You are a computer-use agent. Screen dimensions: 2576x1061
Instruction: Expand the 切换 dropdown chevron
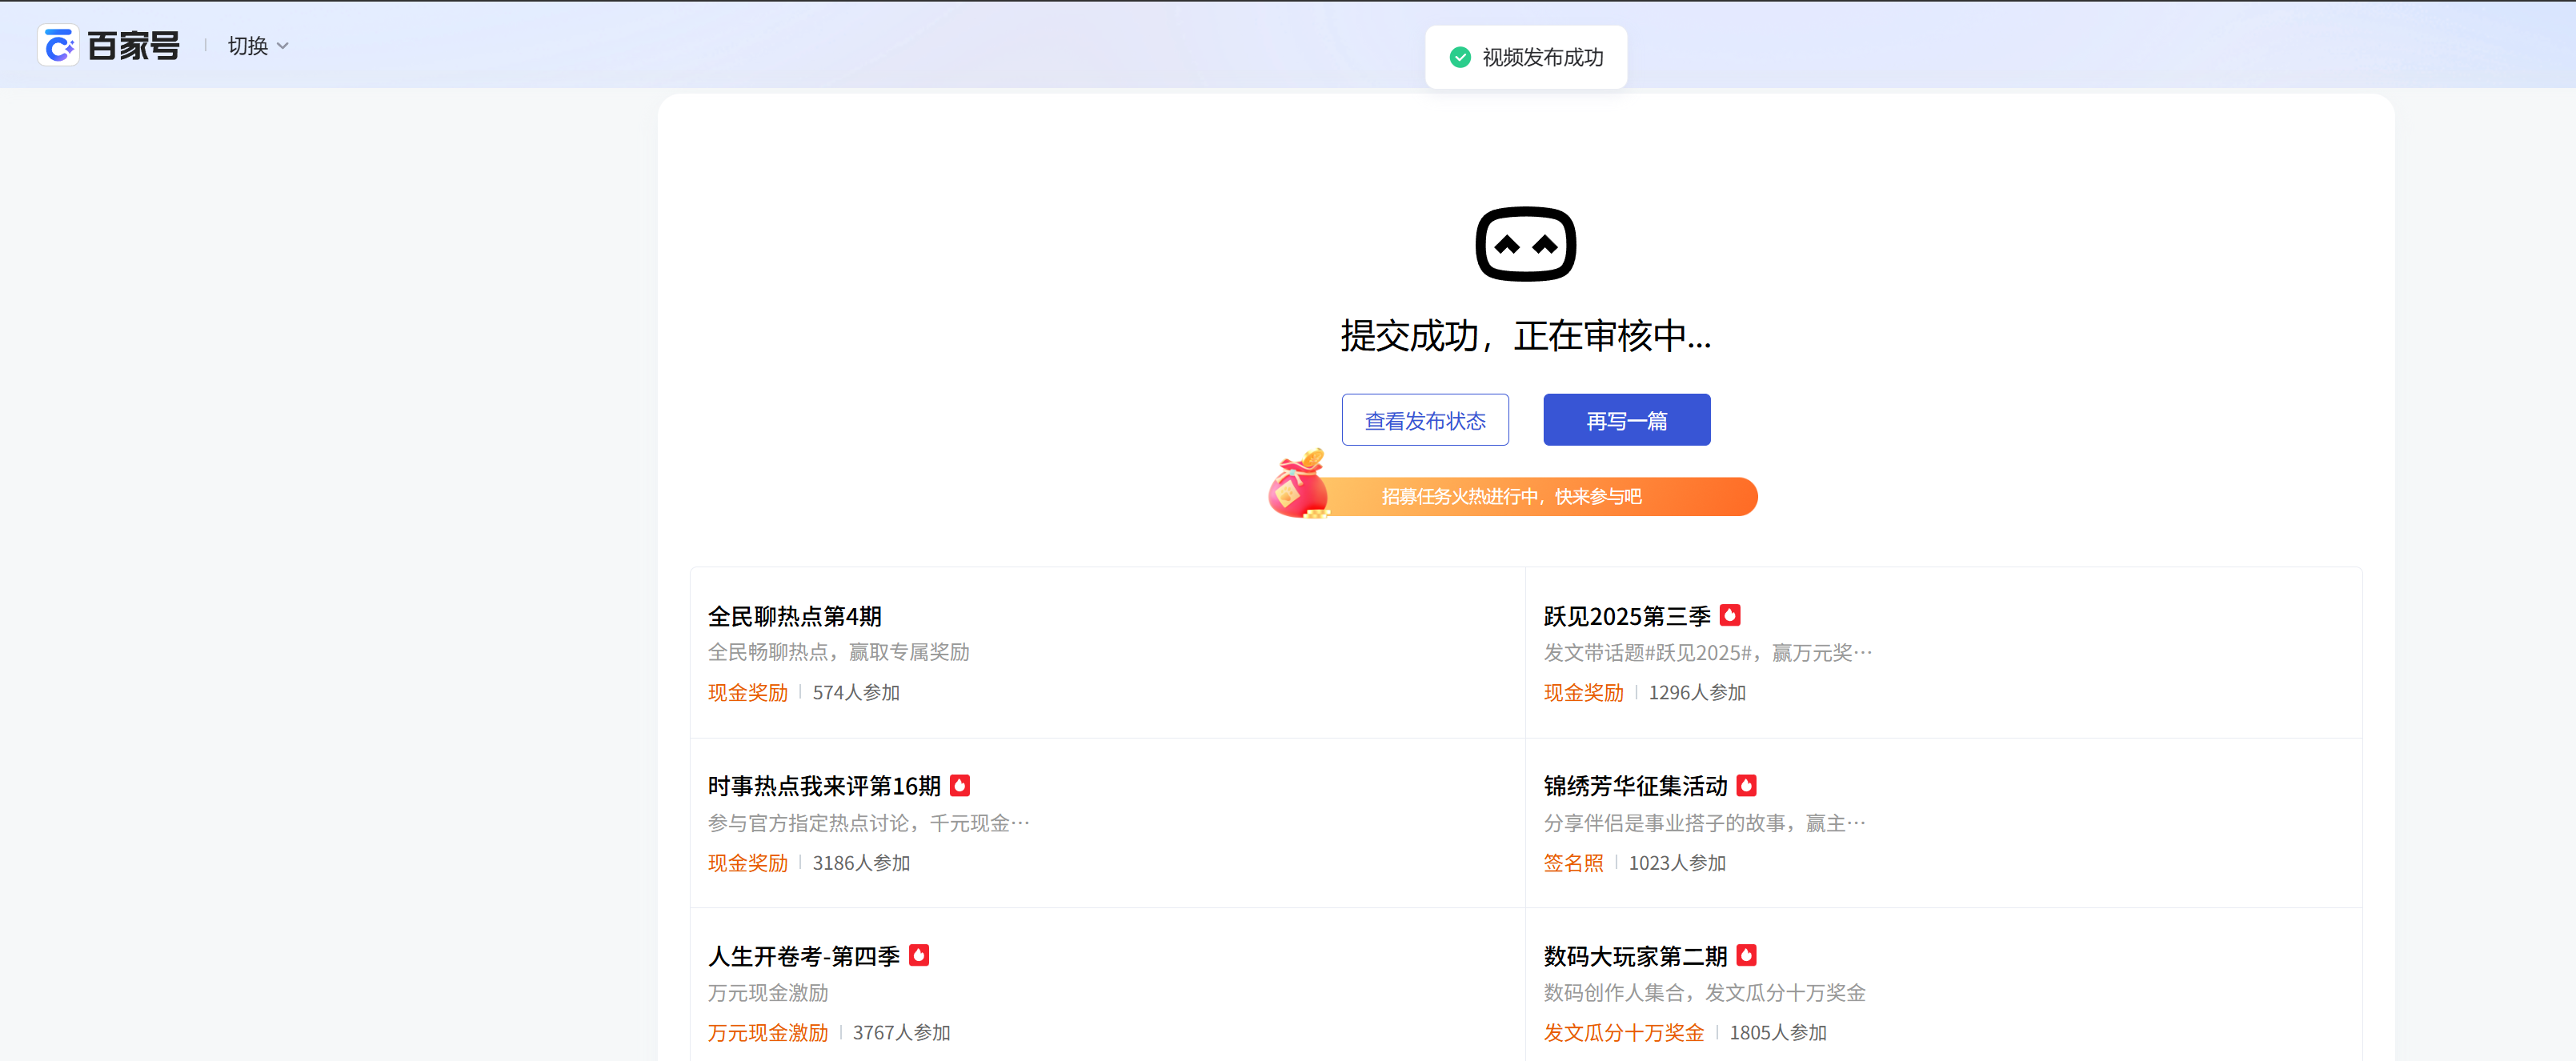[283, 46]
